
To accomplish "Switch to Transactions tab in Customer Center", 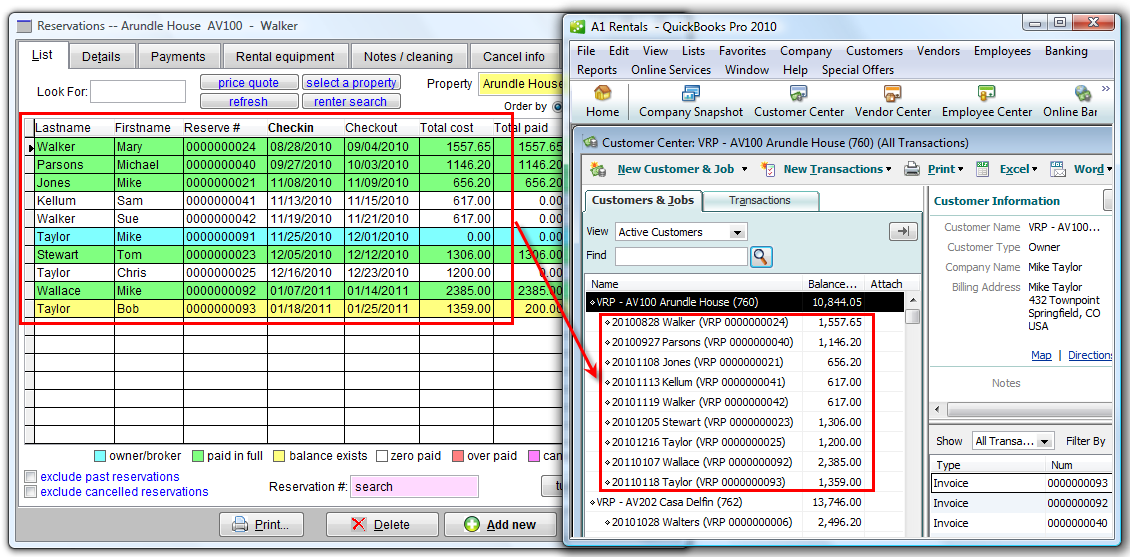I will [760, 200].
